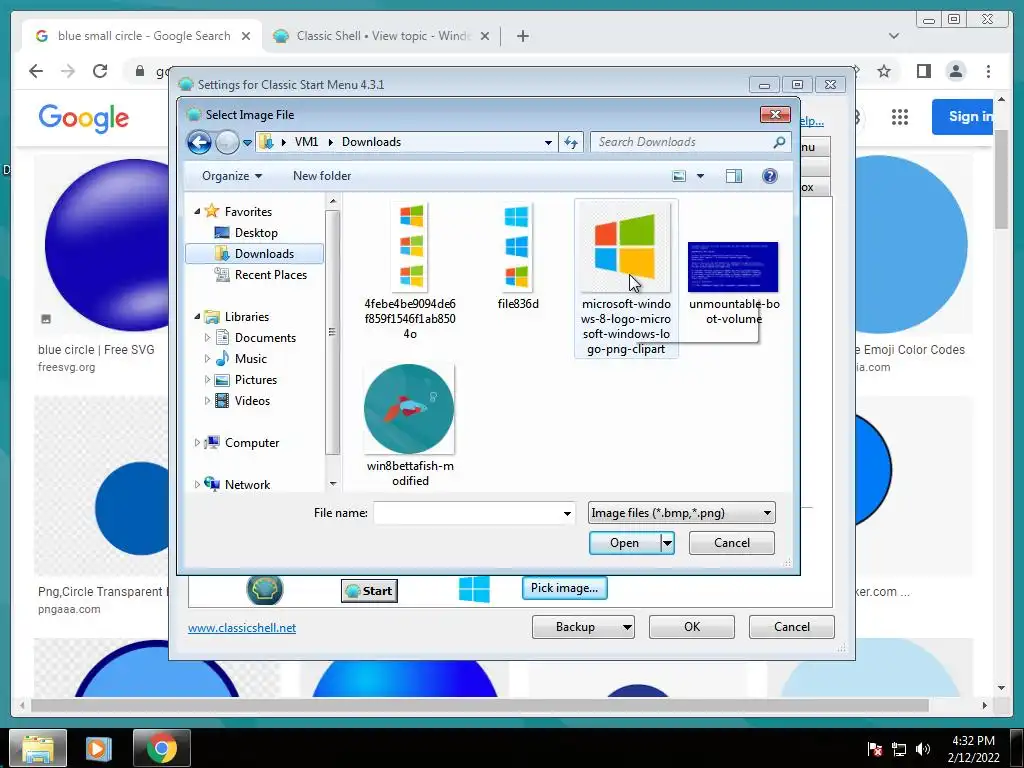Click Chrome's forward navigation arrow
Screen dimensions: 1024x768
tap(68, 71)
